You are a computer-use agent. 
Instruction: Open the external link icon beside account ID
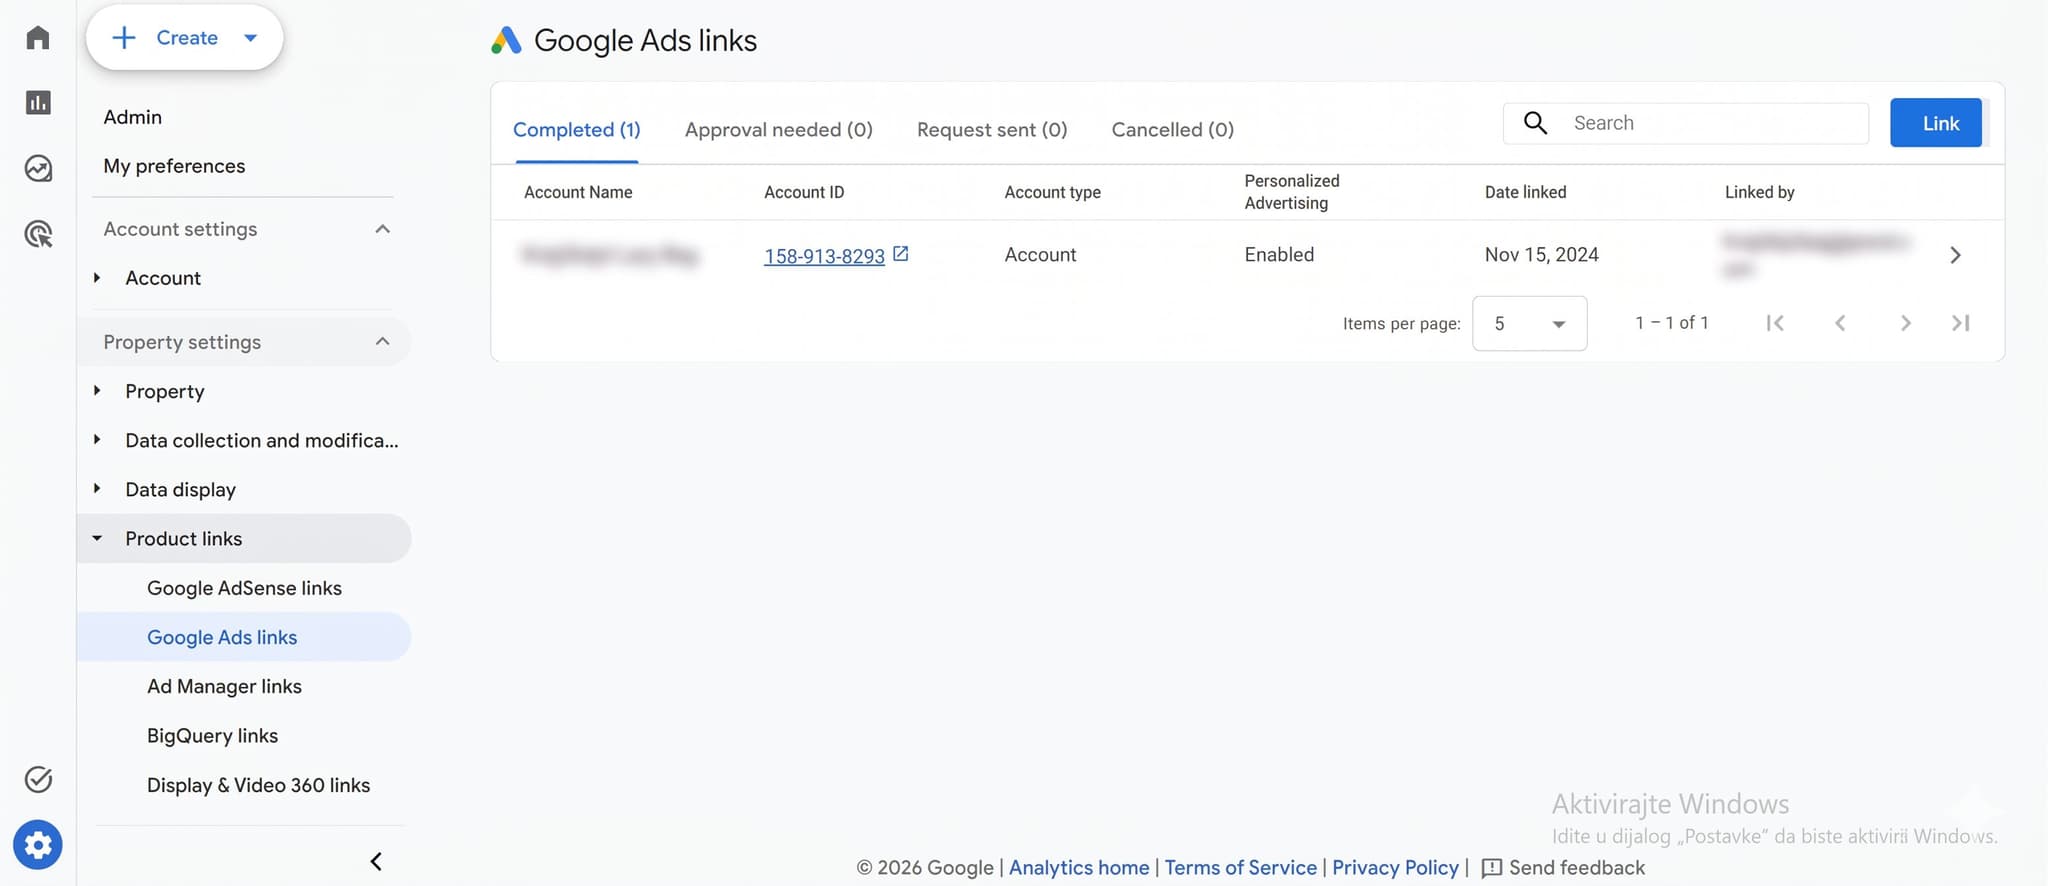coord(900,254)
